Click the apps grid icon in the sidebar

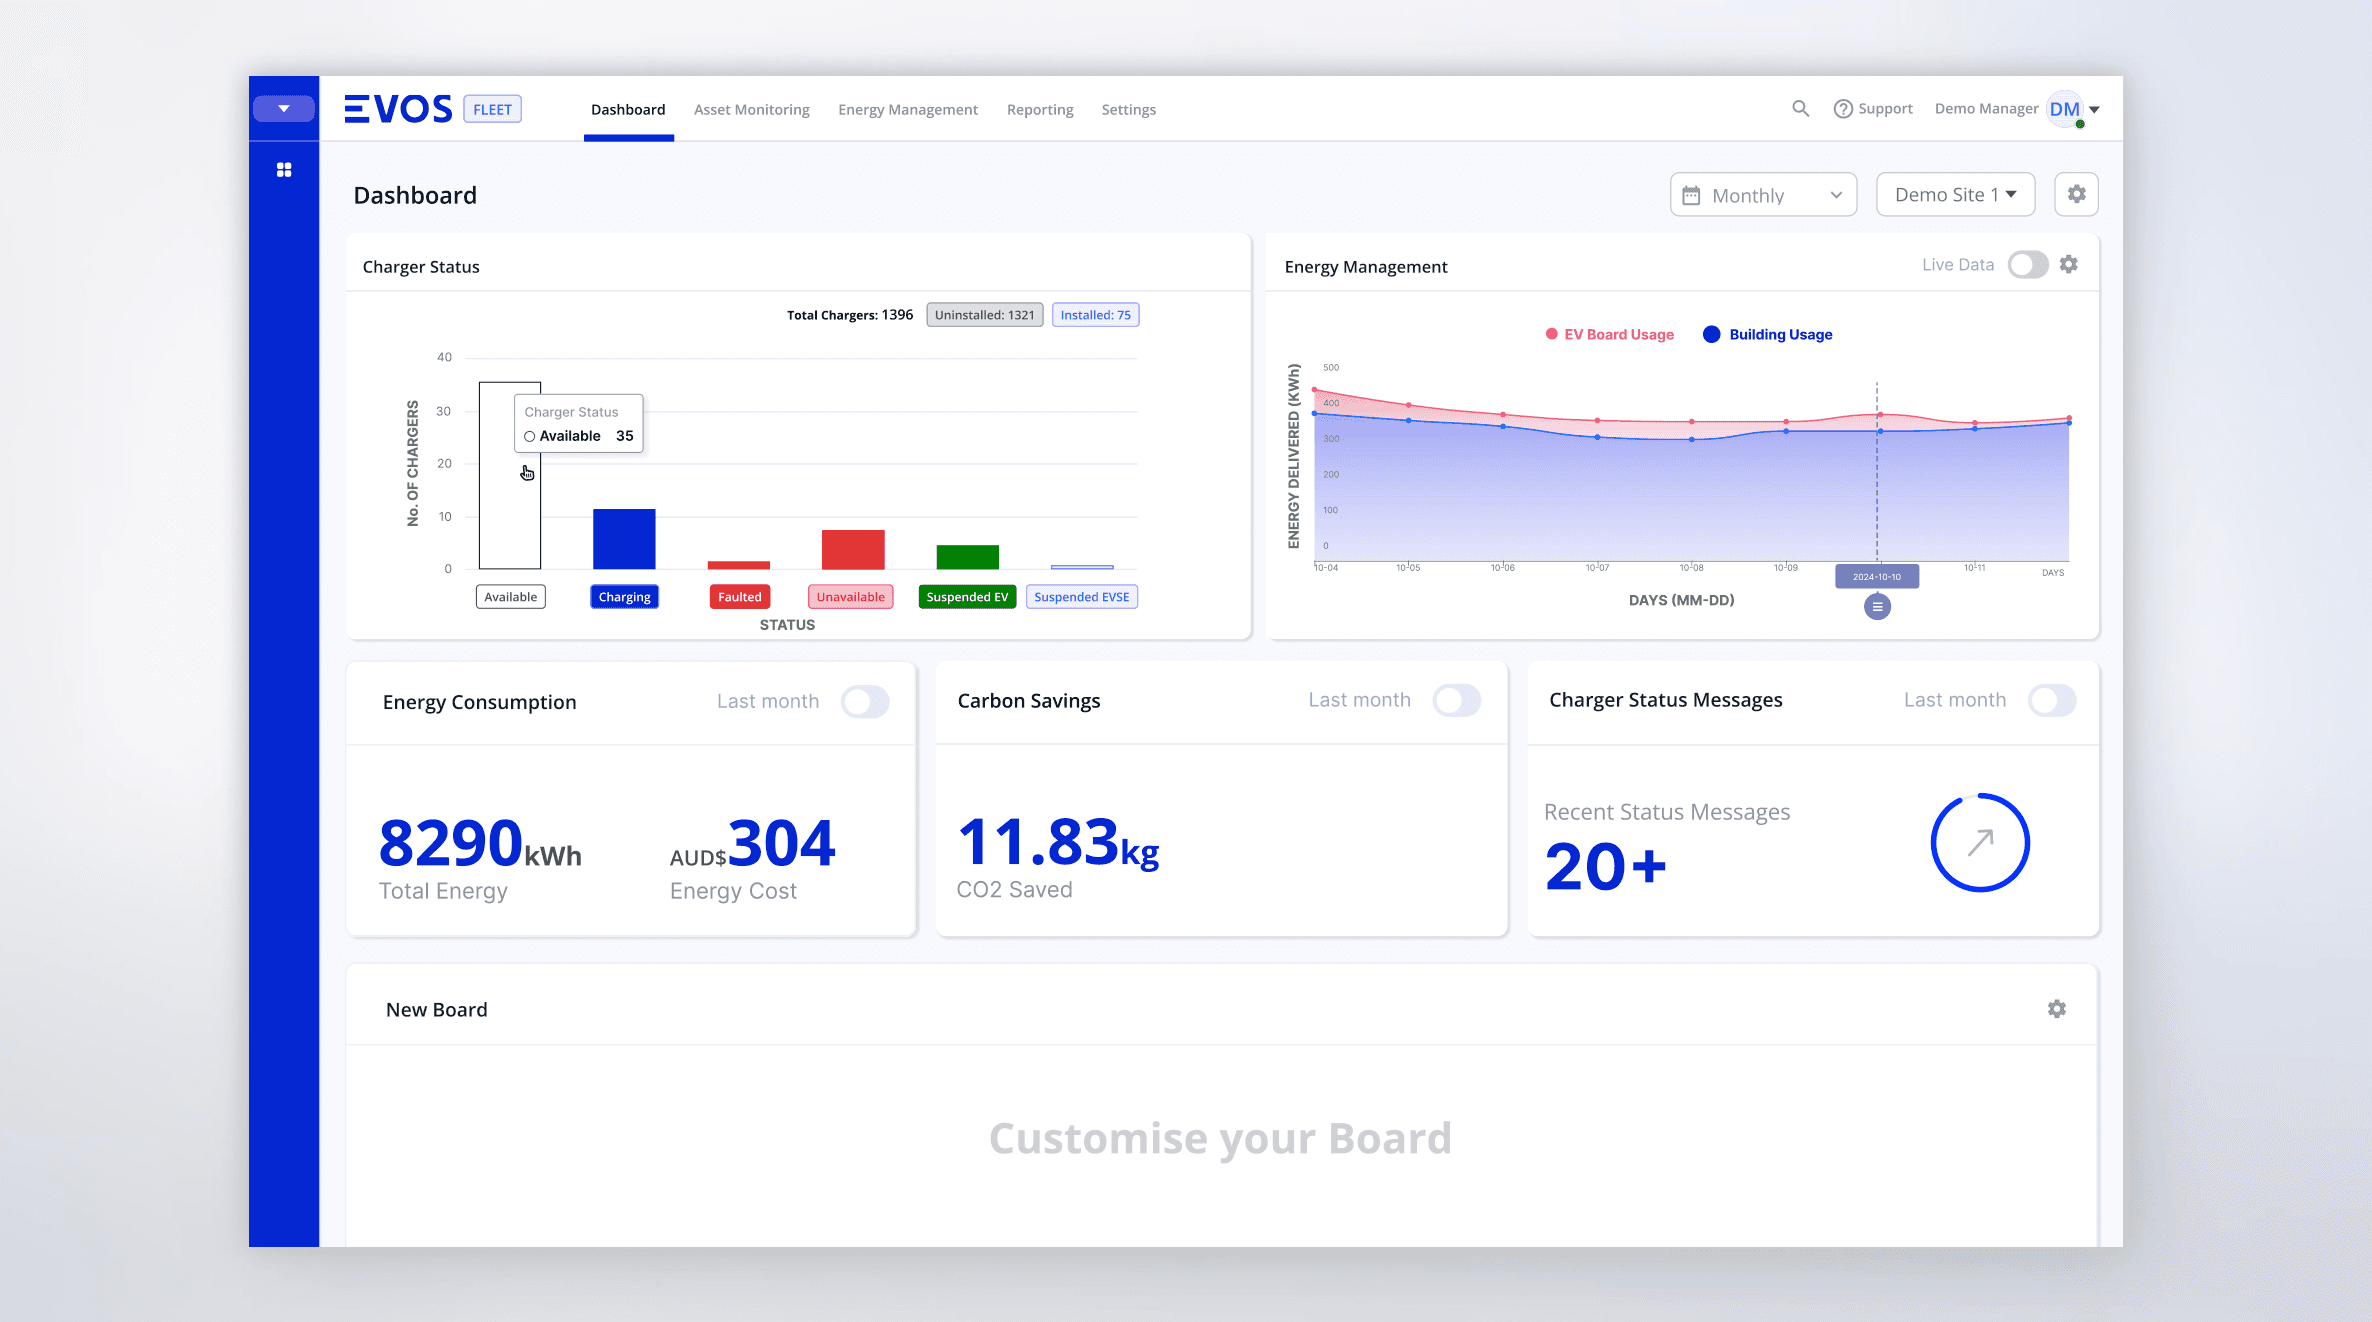point(284,169)
